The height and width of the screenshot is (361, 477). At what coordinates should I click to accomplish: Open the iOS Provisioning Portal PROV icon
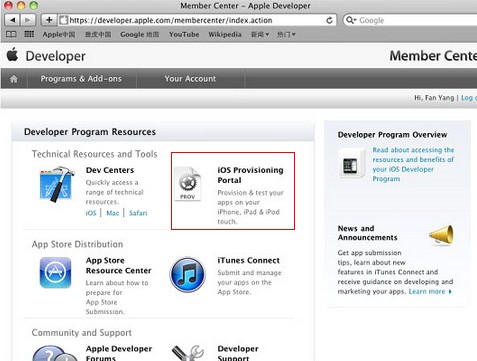(x=188, y=184)
